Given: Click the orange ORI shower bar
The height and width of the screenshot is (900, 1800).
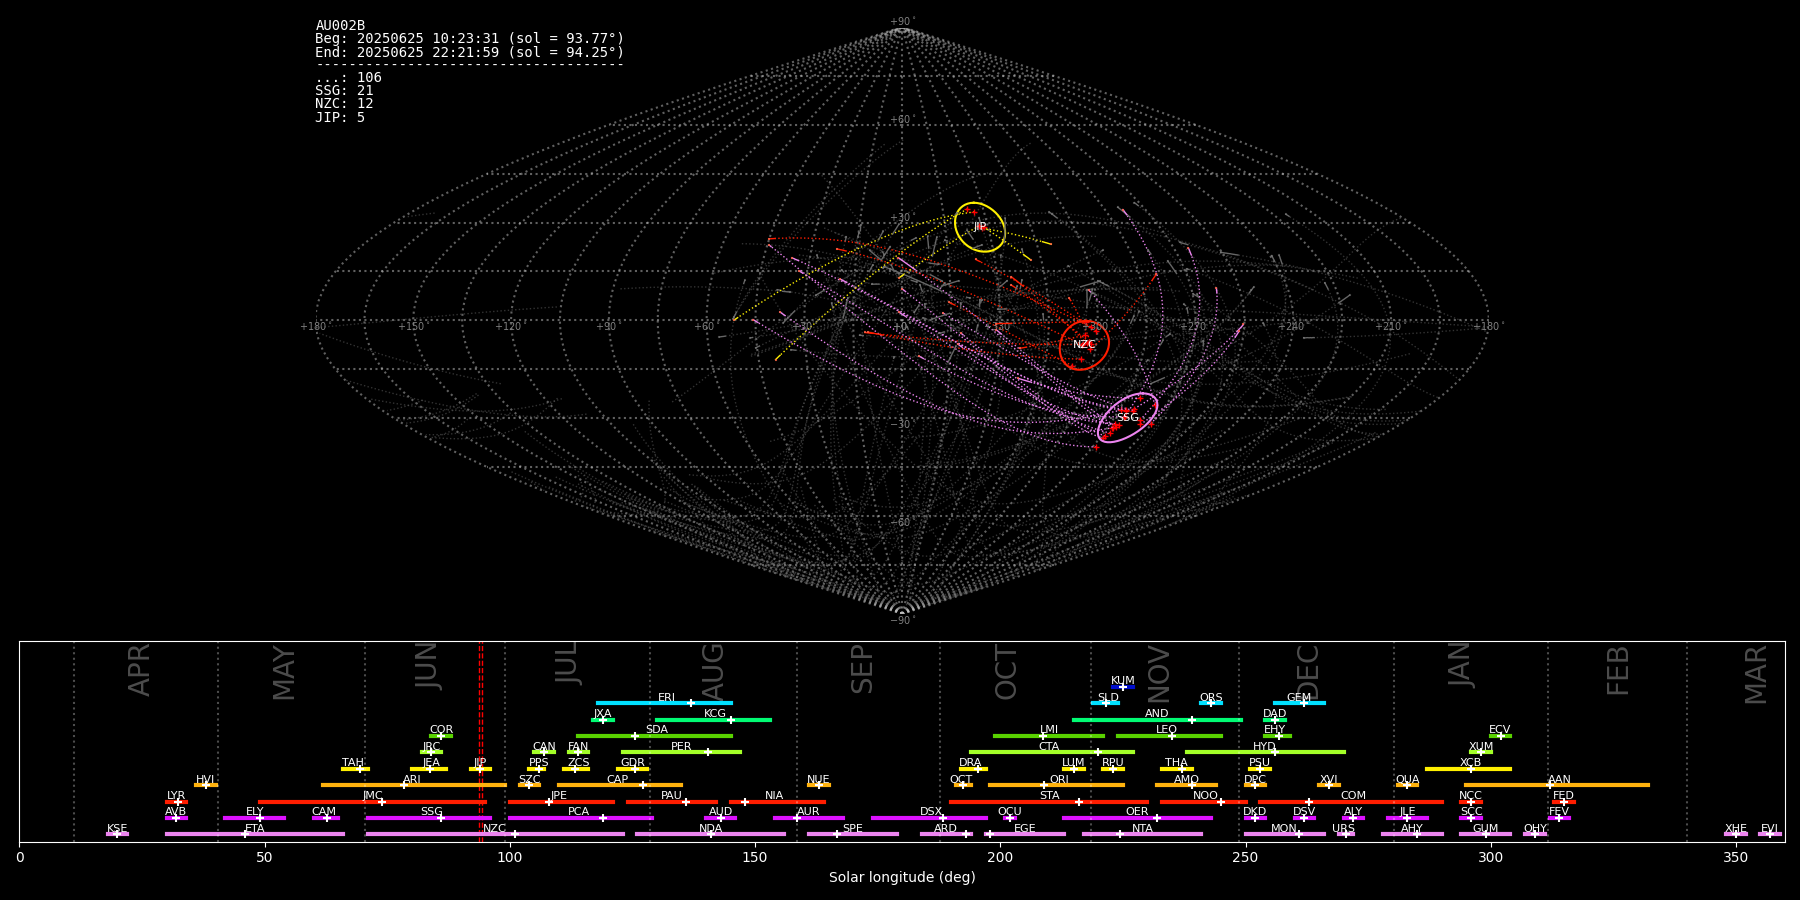Looking at the screenshot, I should (1056, 785).
